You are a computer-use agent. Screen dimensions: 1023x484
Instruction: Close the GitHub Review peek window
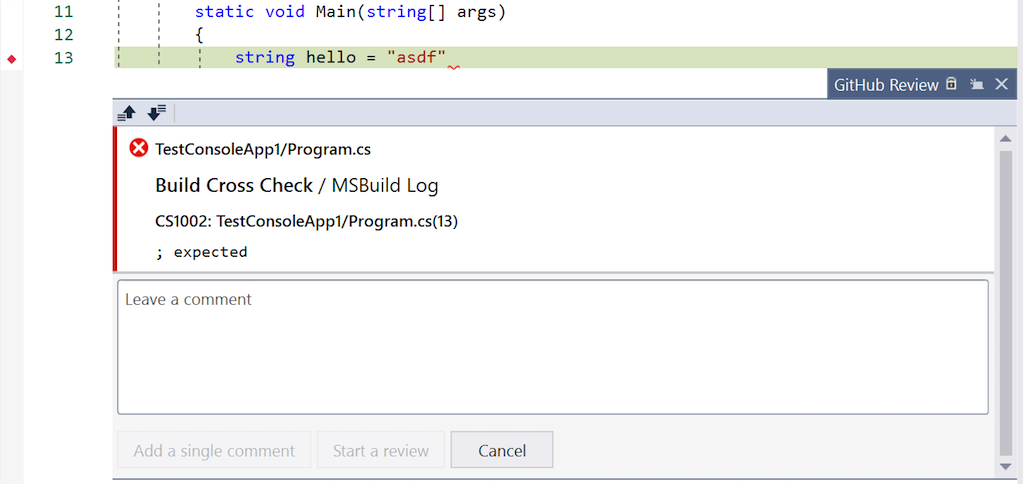click(1001, 85)
